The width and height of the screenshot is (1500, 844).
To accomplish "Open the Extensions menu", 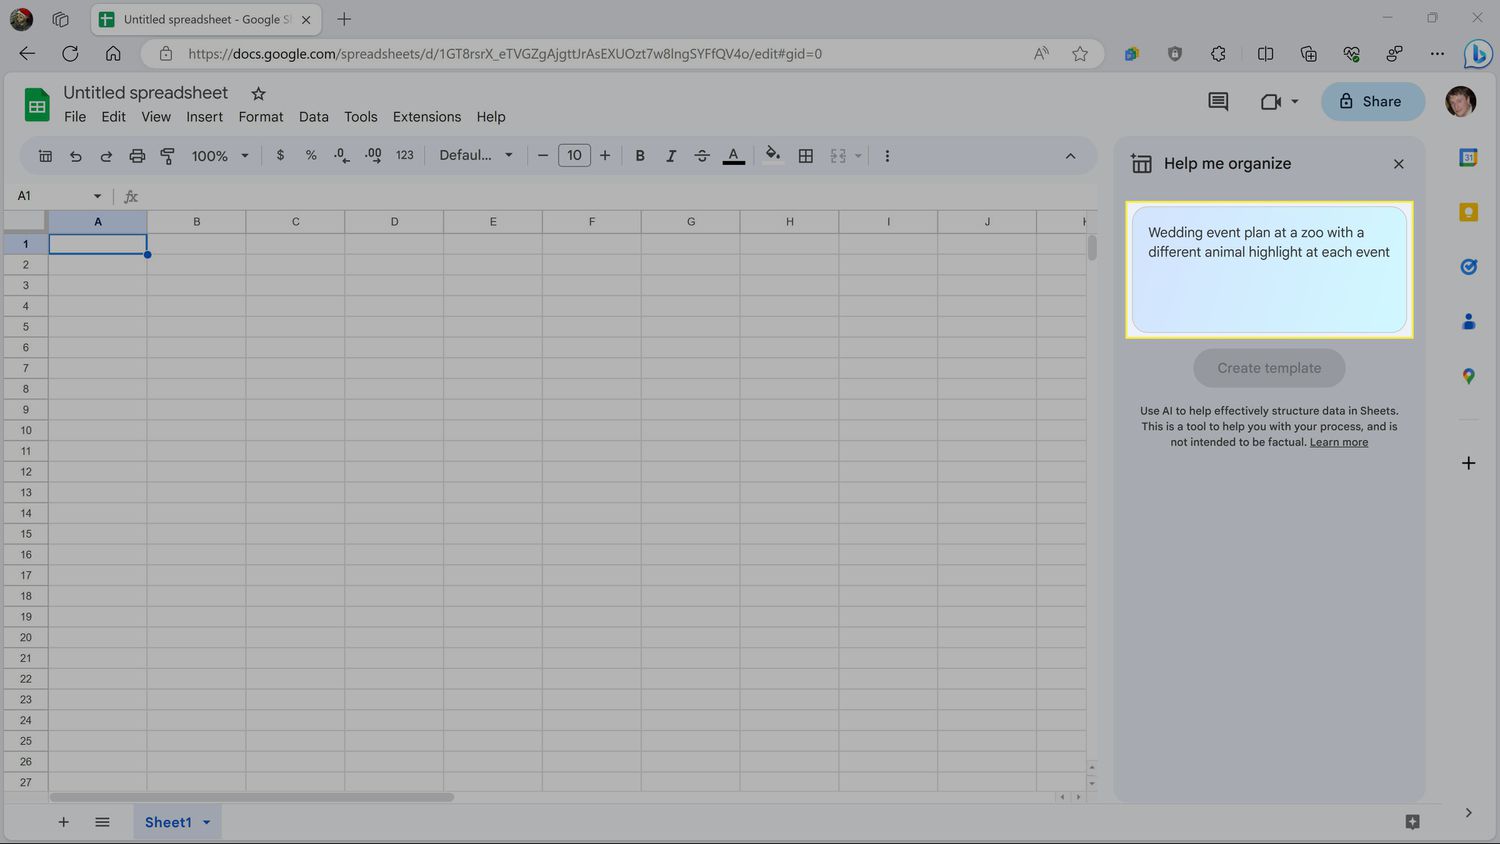I will click(x=426, y=117).
